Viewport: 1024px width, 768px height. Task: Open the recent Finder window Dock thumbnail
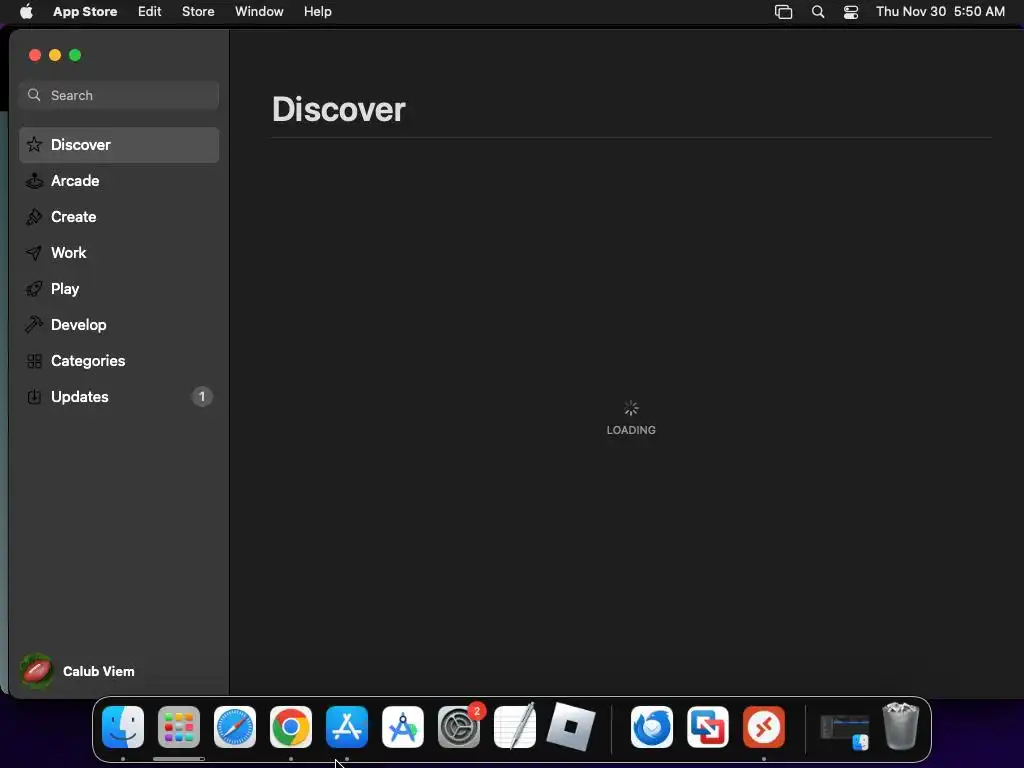(x=845, y=731)
